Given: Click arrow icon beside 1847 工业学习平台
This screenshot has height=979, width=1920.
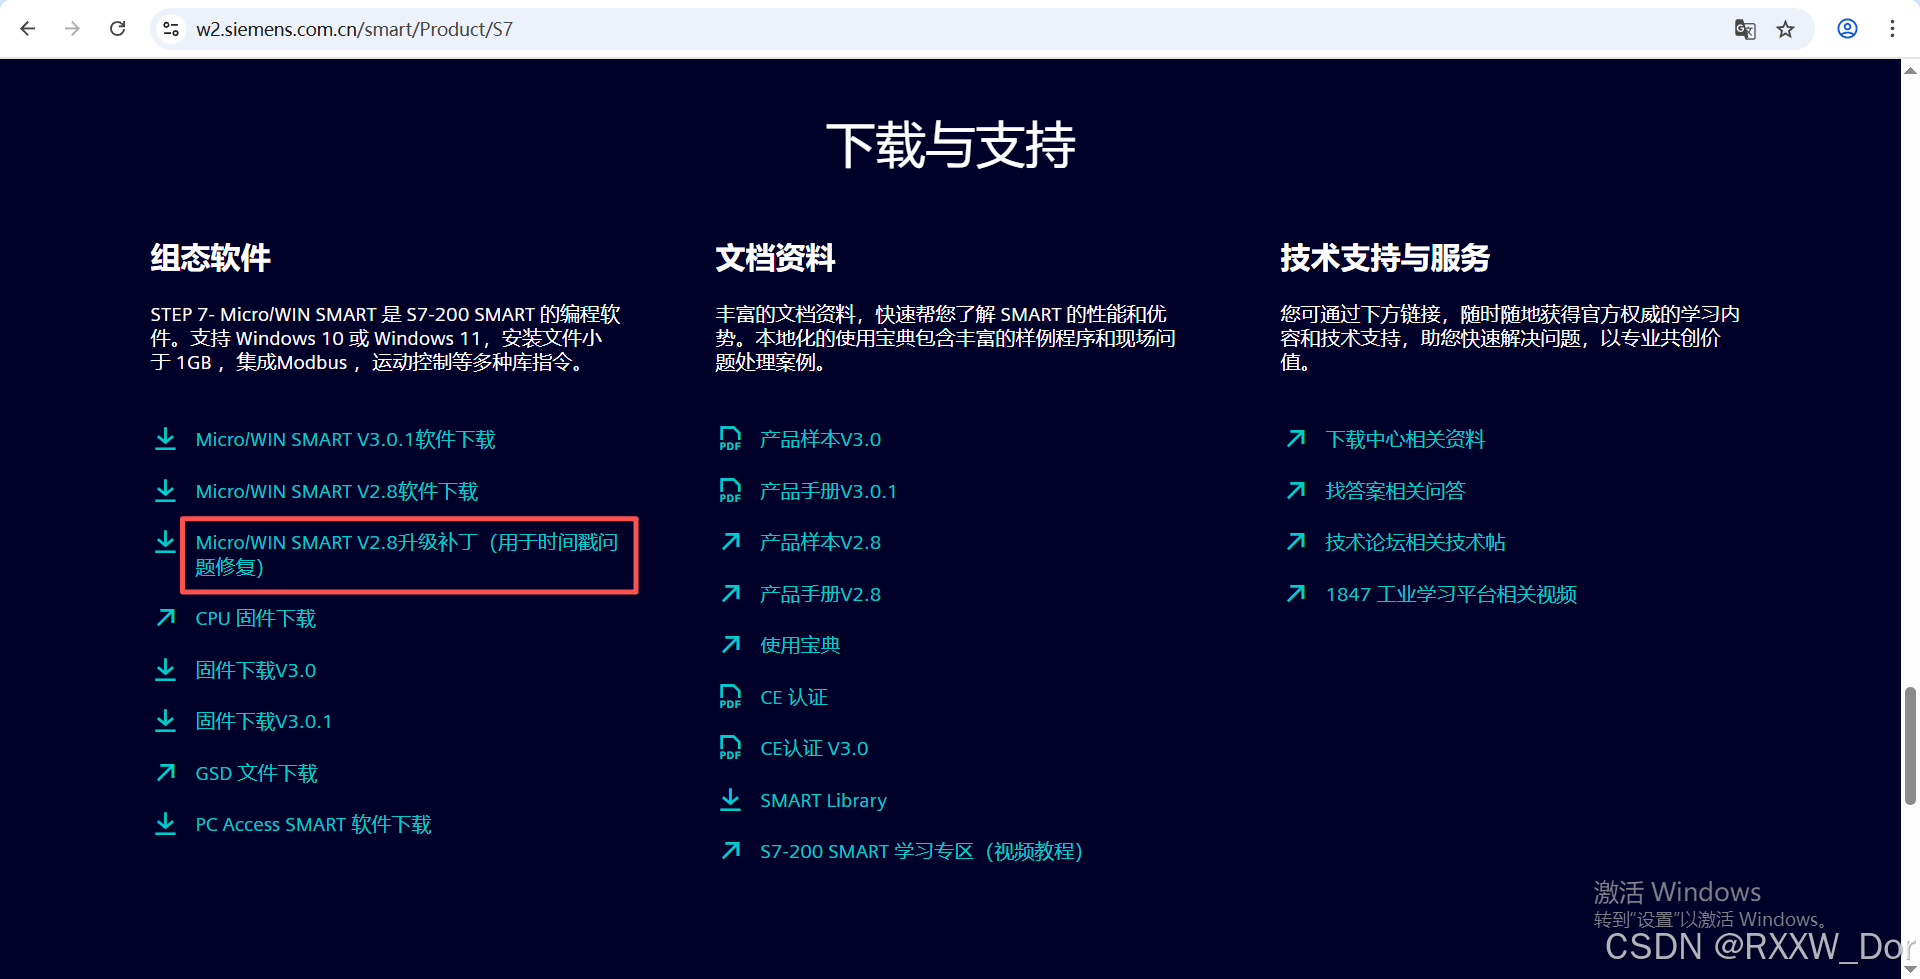Looking at the screenshot, I should tap(1296, 593).
